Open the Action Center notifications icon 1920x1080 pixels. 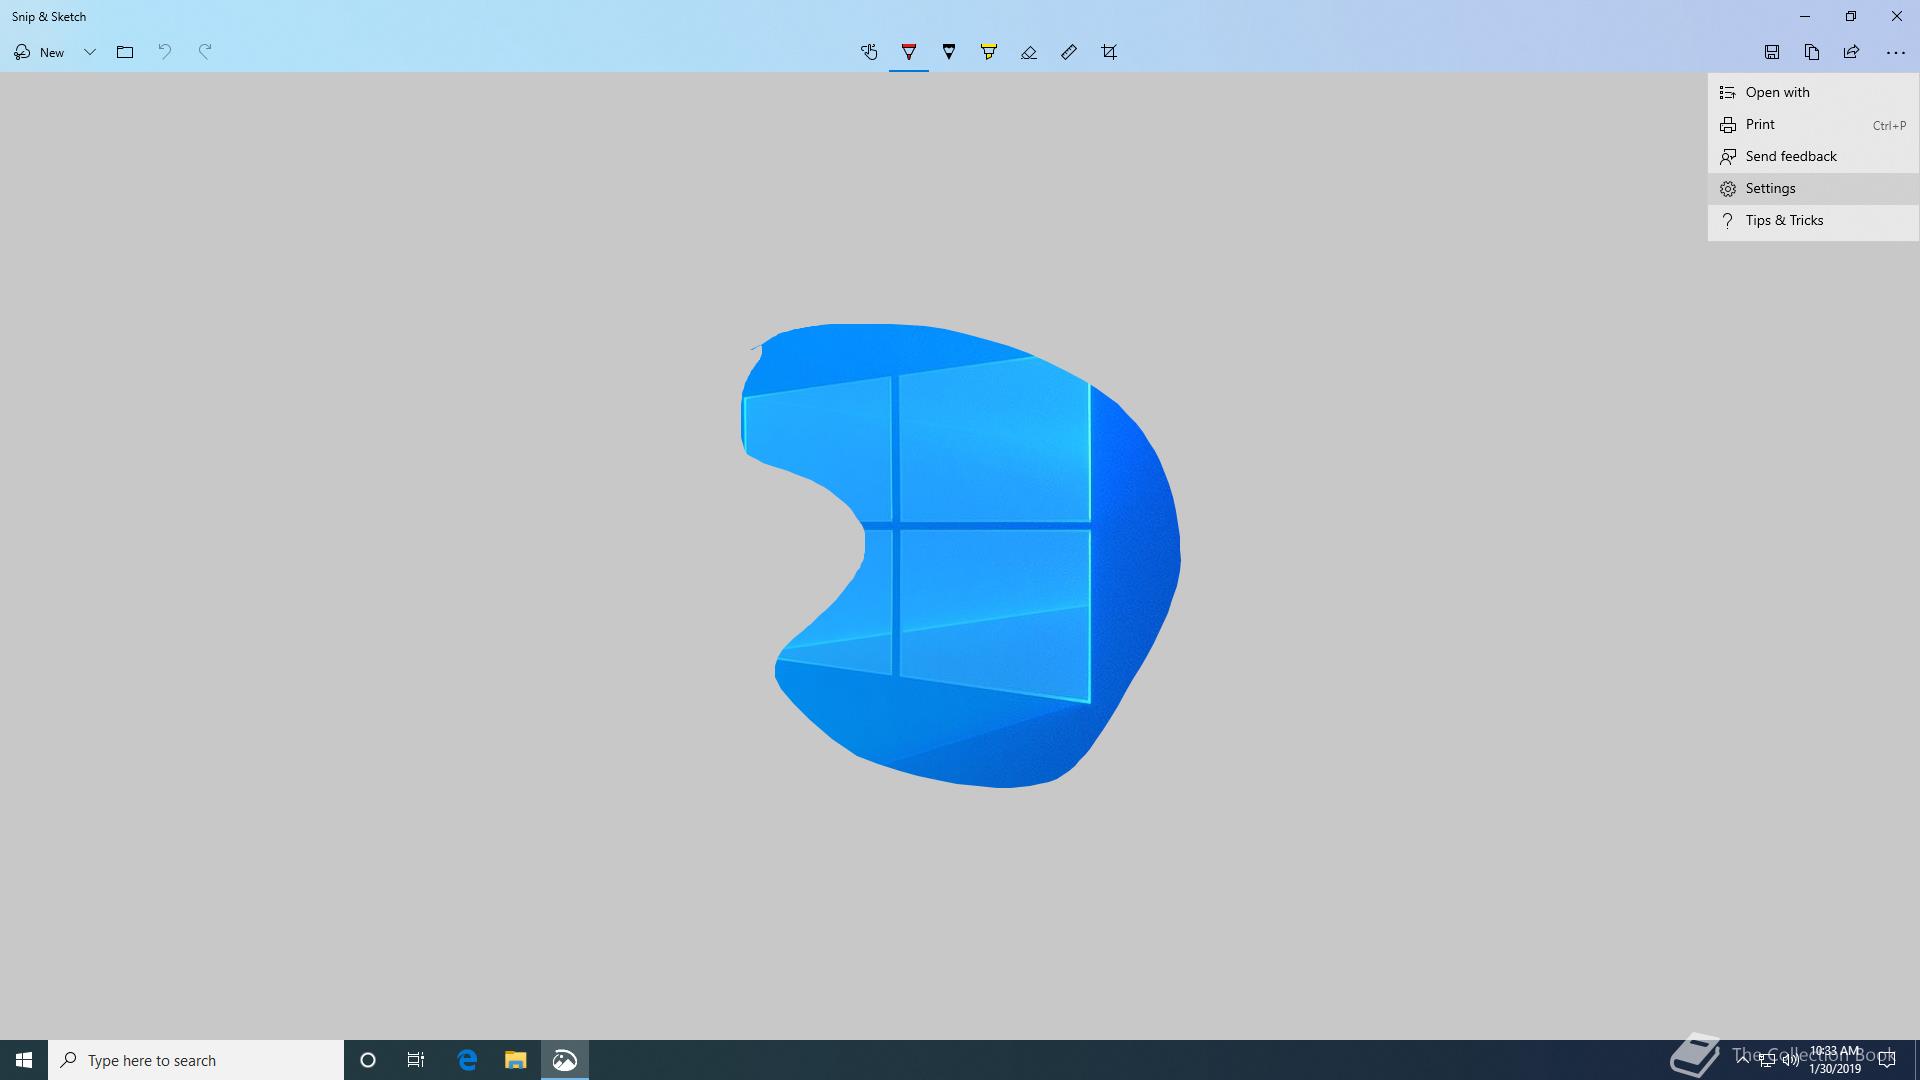pos(1887,1060)
